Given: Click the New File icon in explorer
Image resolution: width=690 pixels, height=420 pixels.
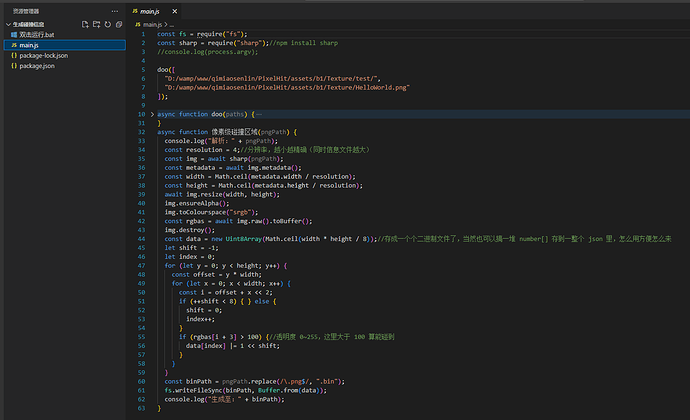Looking at the screenshot, I should [85, 22].
